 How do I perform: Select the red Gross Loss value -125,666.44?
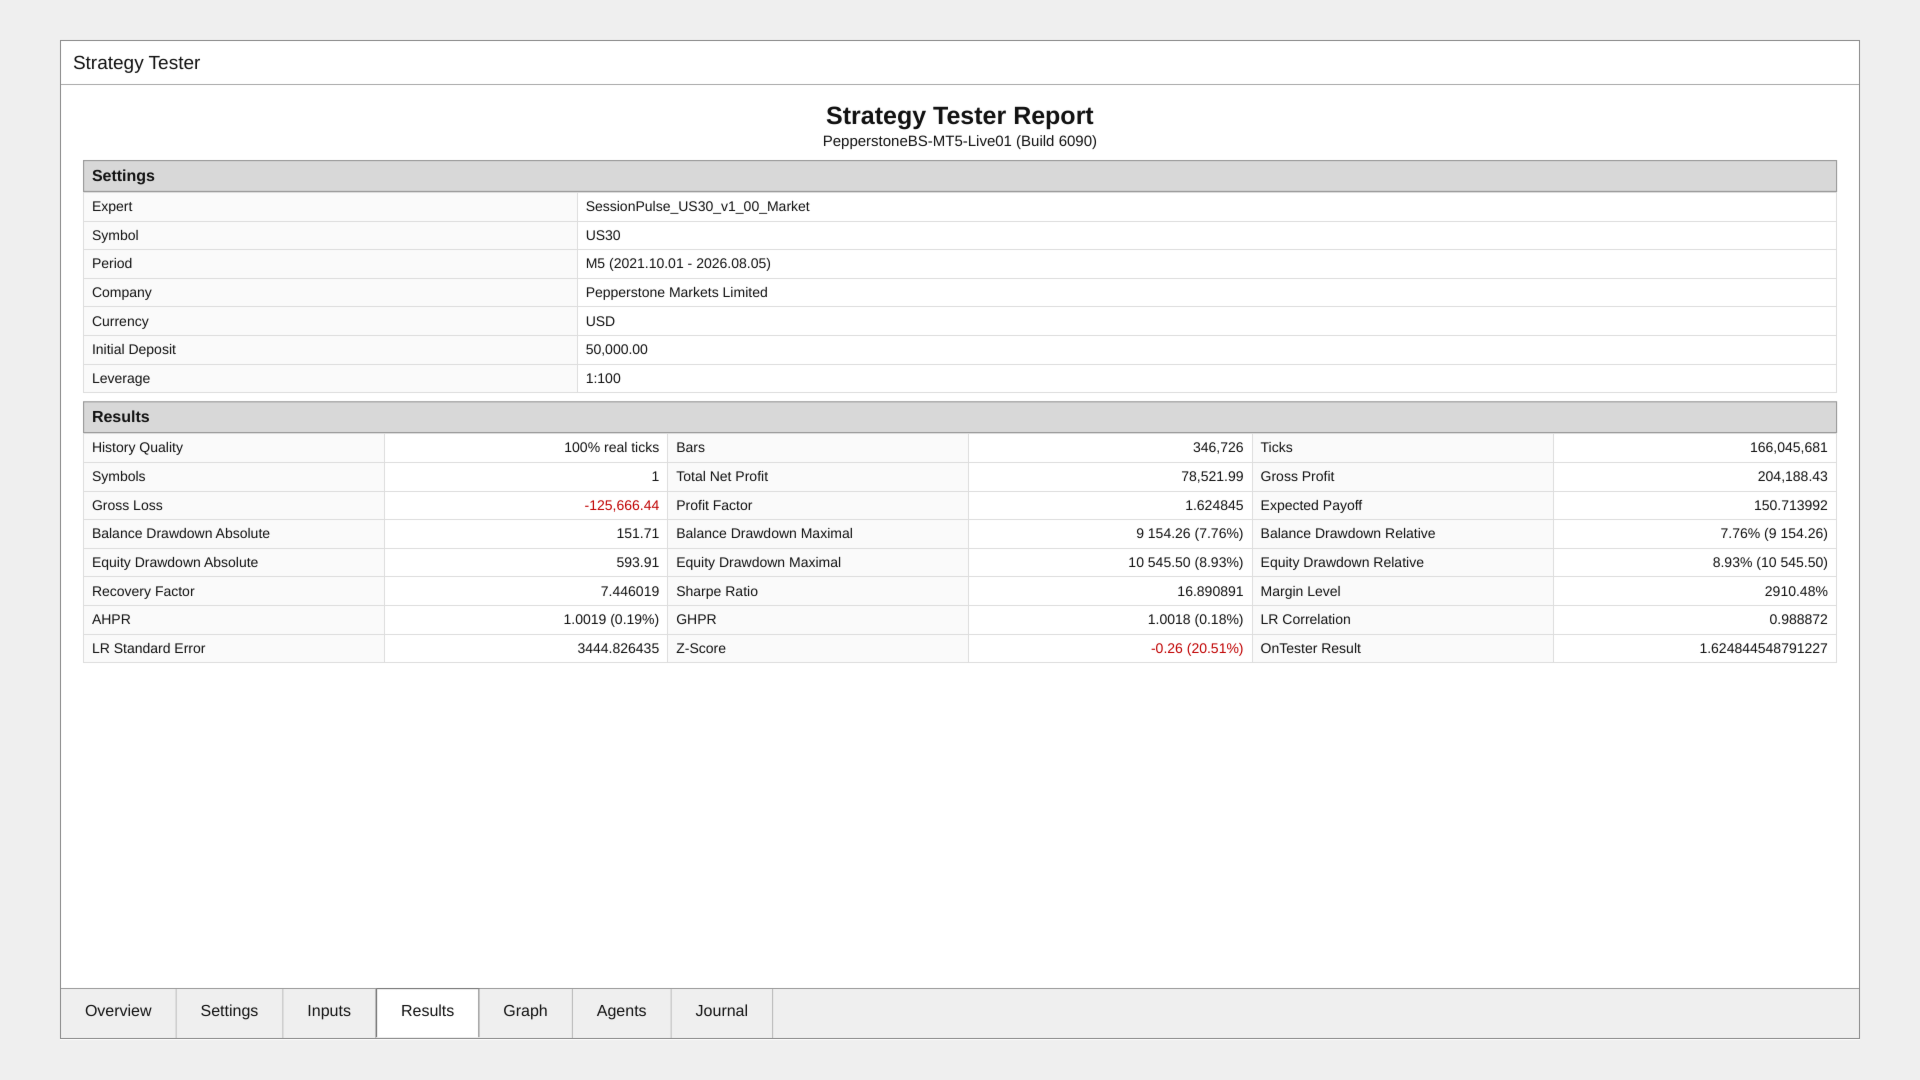622,506
